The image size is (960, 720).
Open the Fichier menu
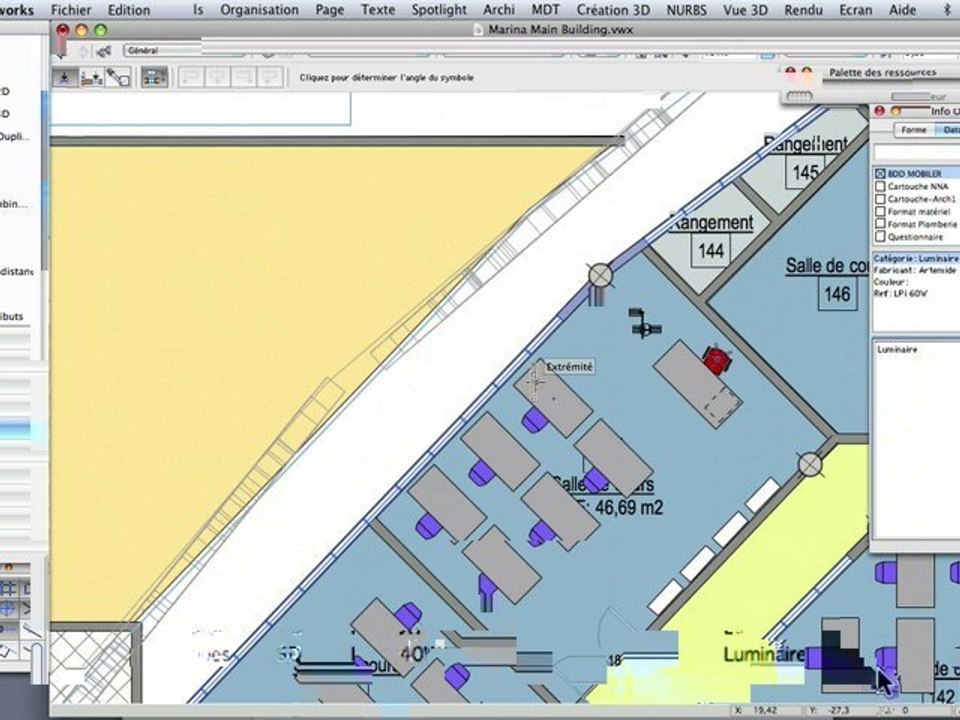[71, 10]
